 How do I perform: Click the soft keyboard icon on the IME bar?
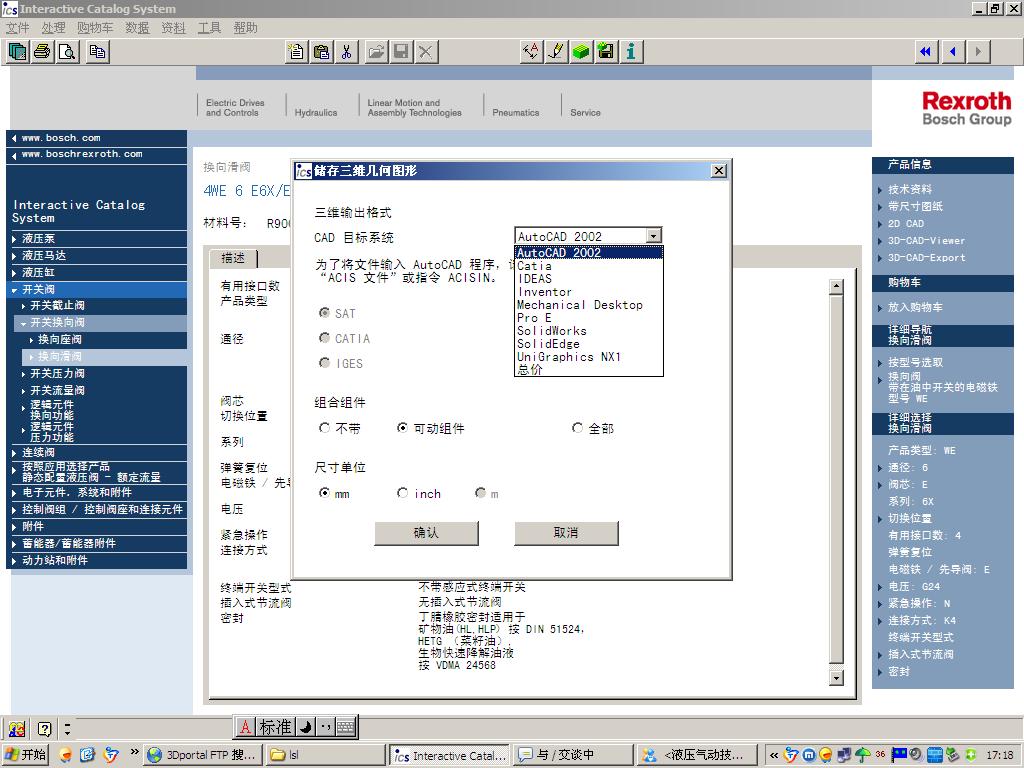tap(345, 726)
